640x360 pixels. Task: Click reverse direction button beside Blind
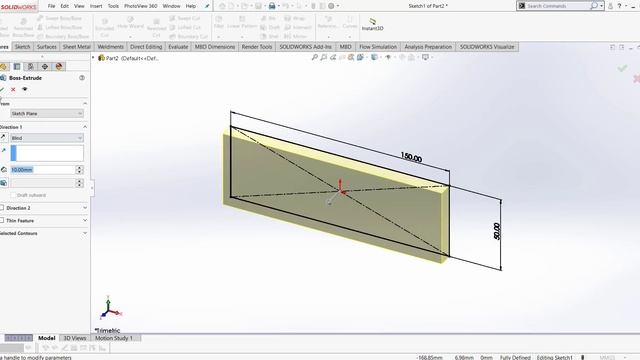(4, 137)
